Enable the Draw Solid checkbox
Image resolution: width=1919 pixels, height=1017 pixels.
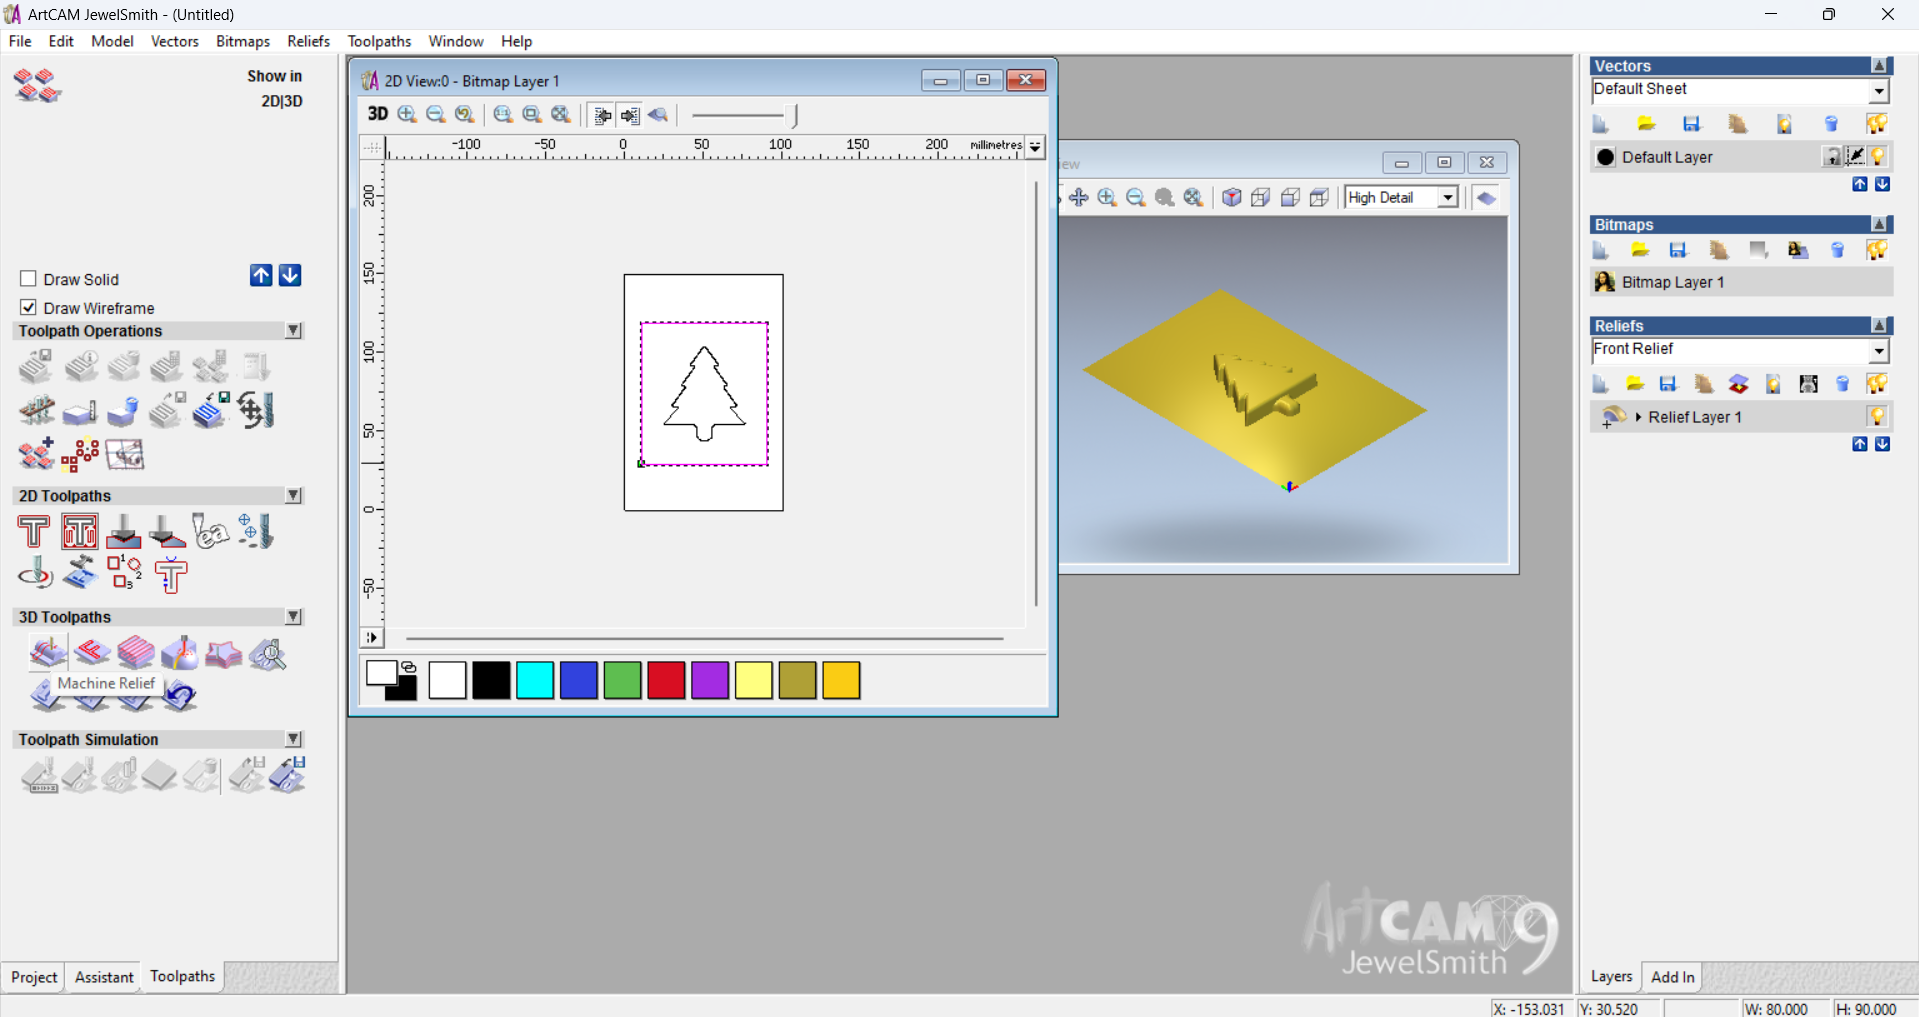(x=28, y=279)
